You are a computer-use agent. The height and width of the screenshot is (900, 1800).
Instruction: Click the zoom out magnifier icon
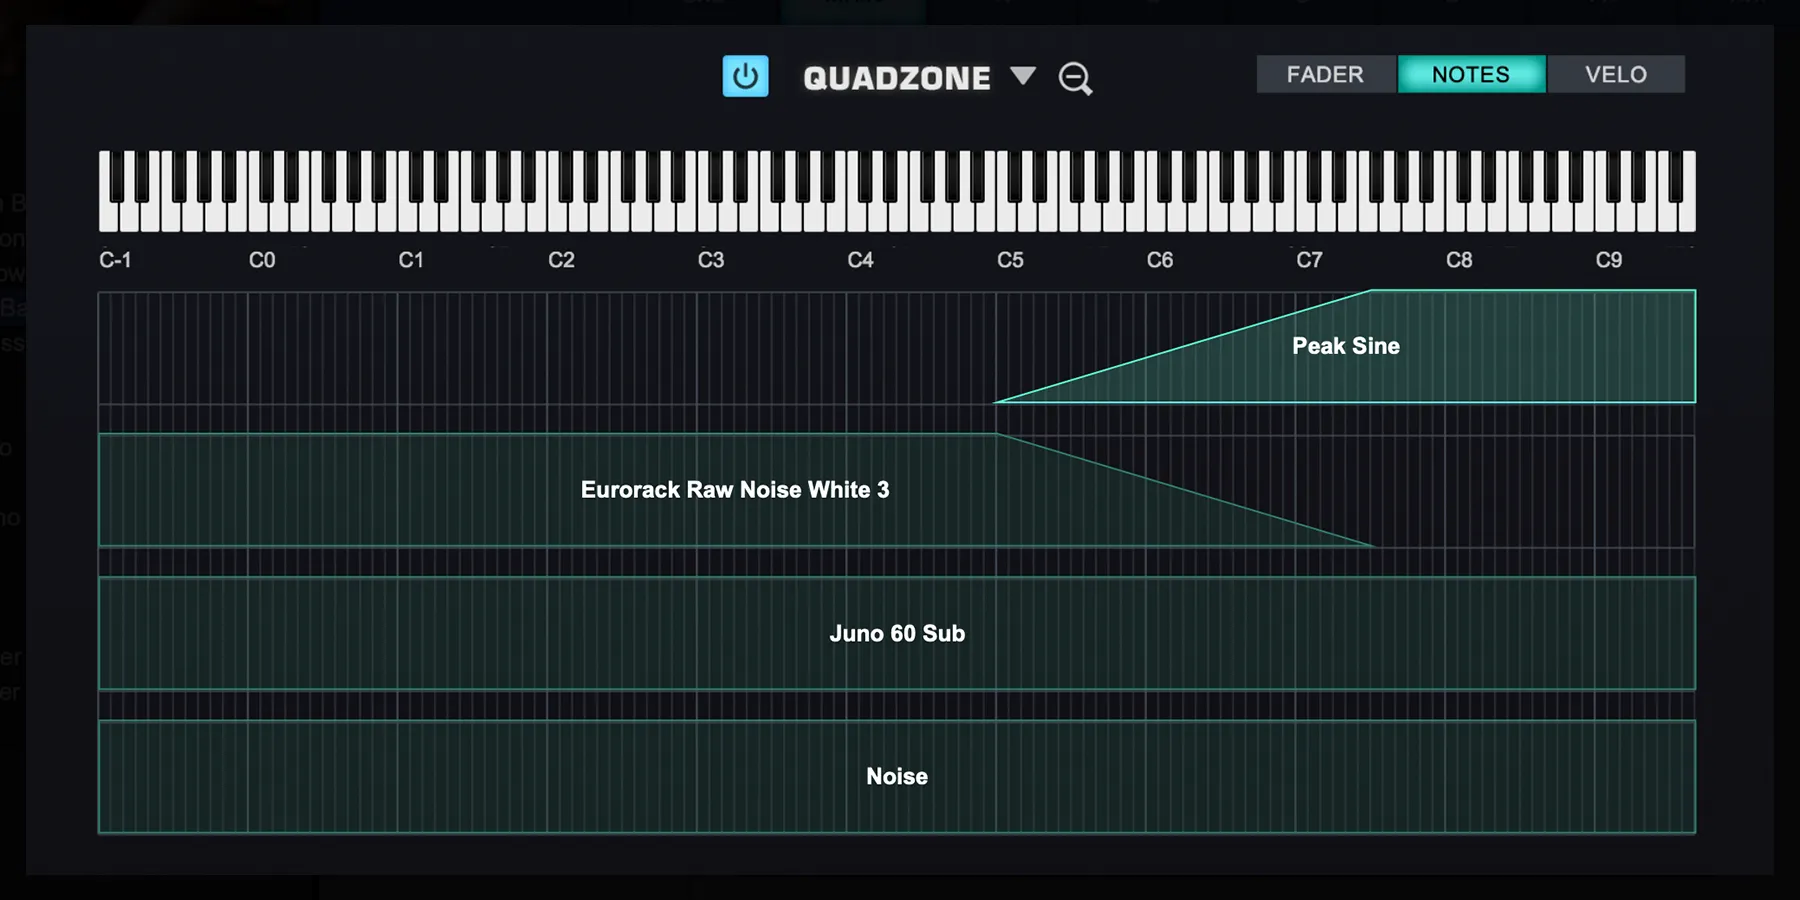pyautogui.click(x=1075, y=78)
